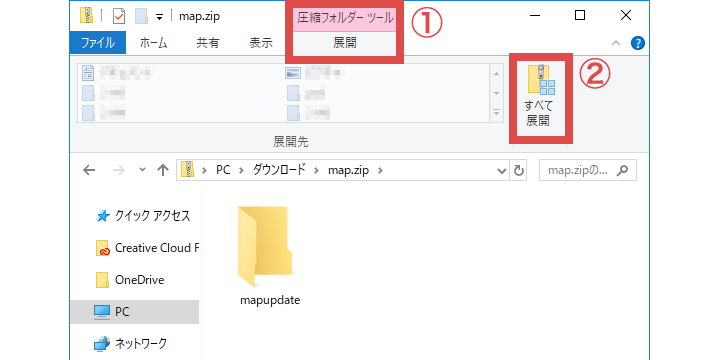Select Creative Cloud Files in navigation pane
Viewport: 720px width, 360px height.
pos(147,248)
